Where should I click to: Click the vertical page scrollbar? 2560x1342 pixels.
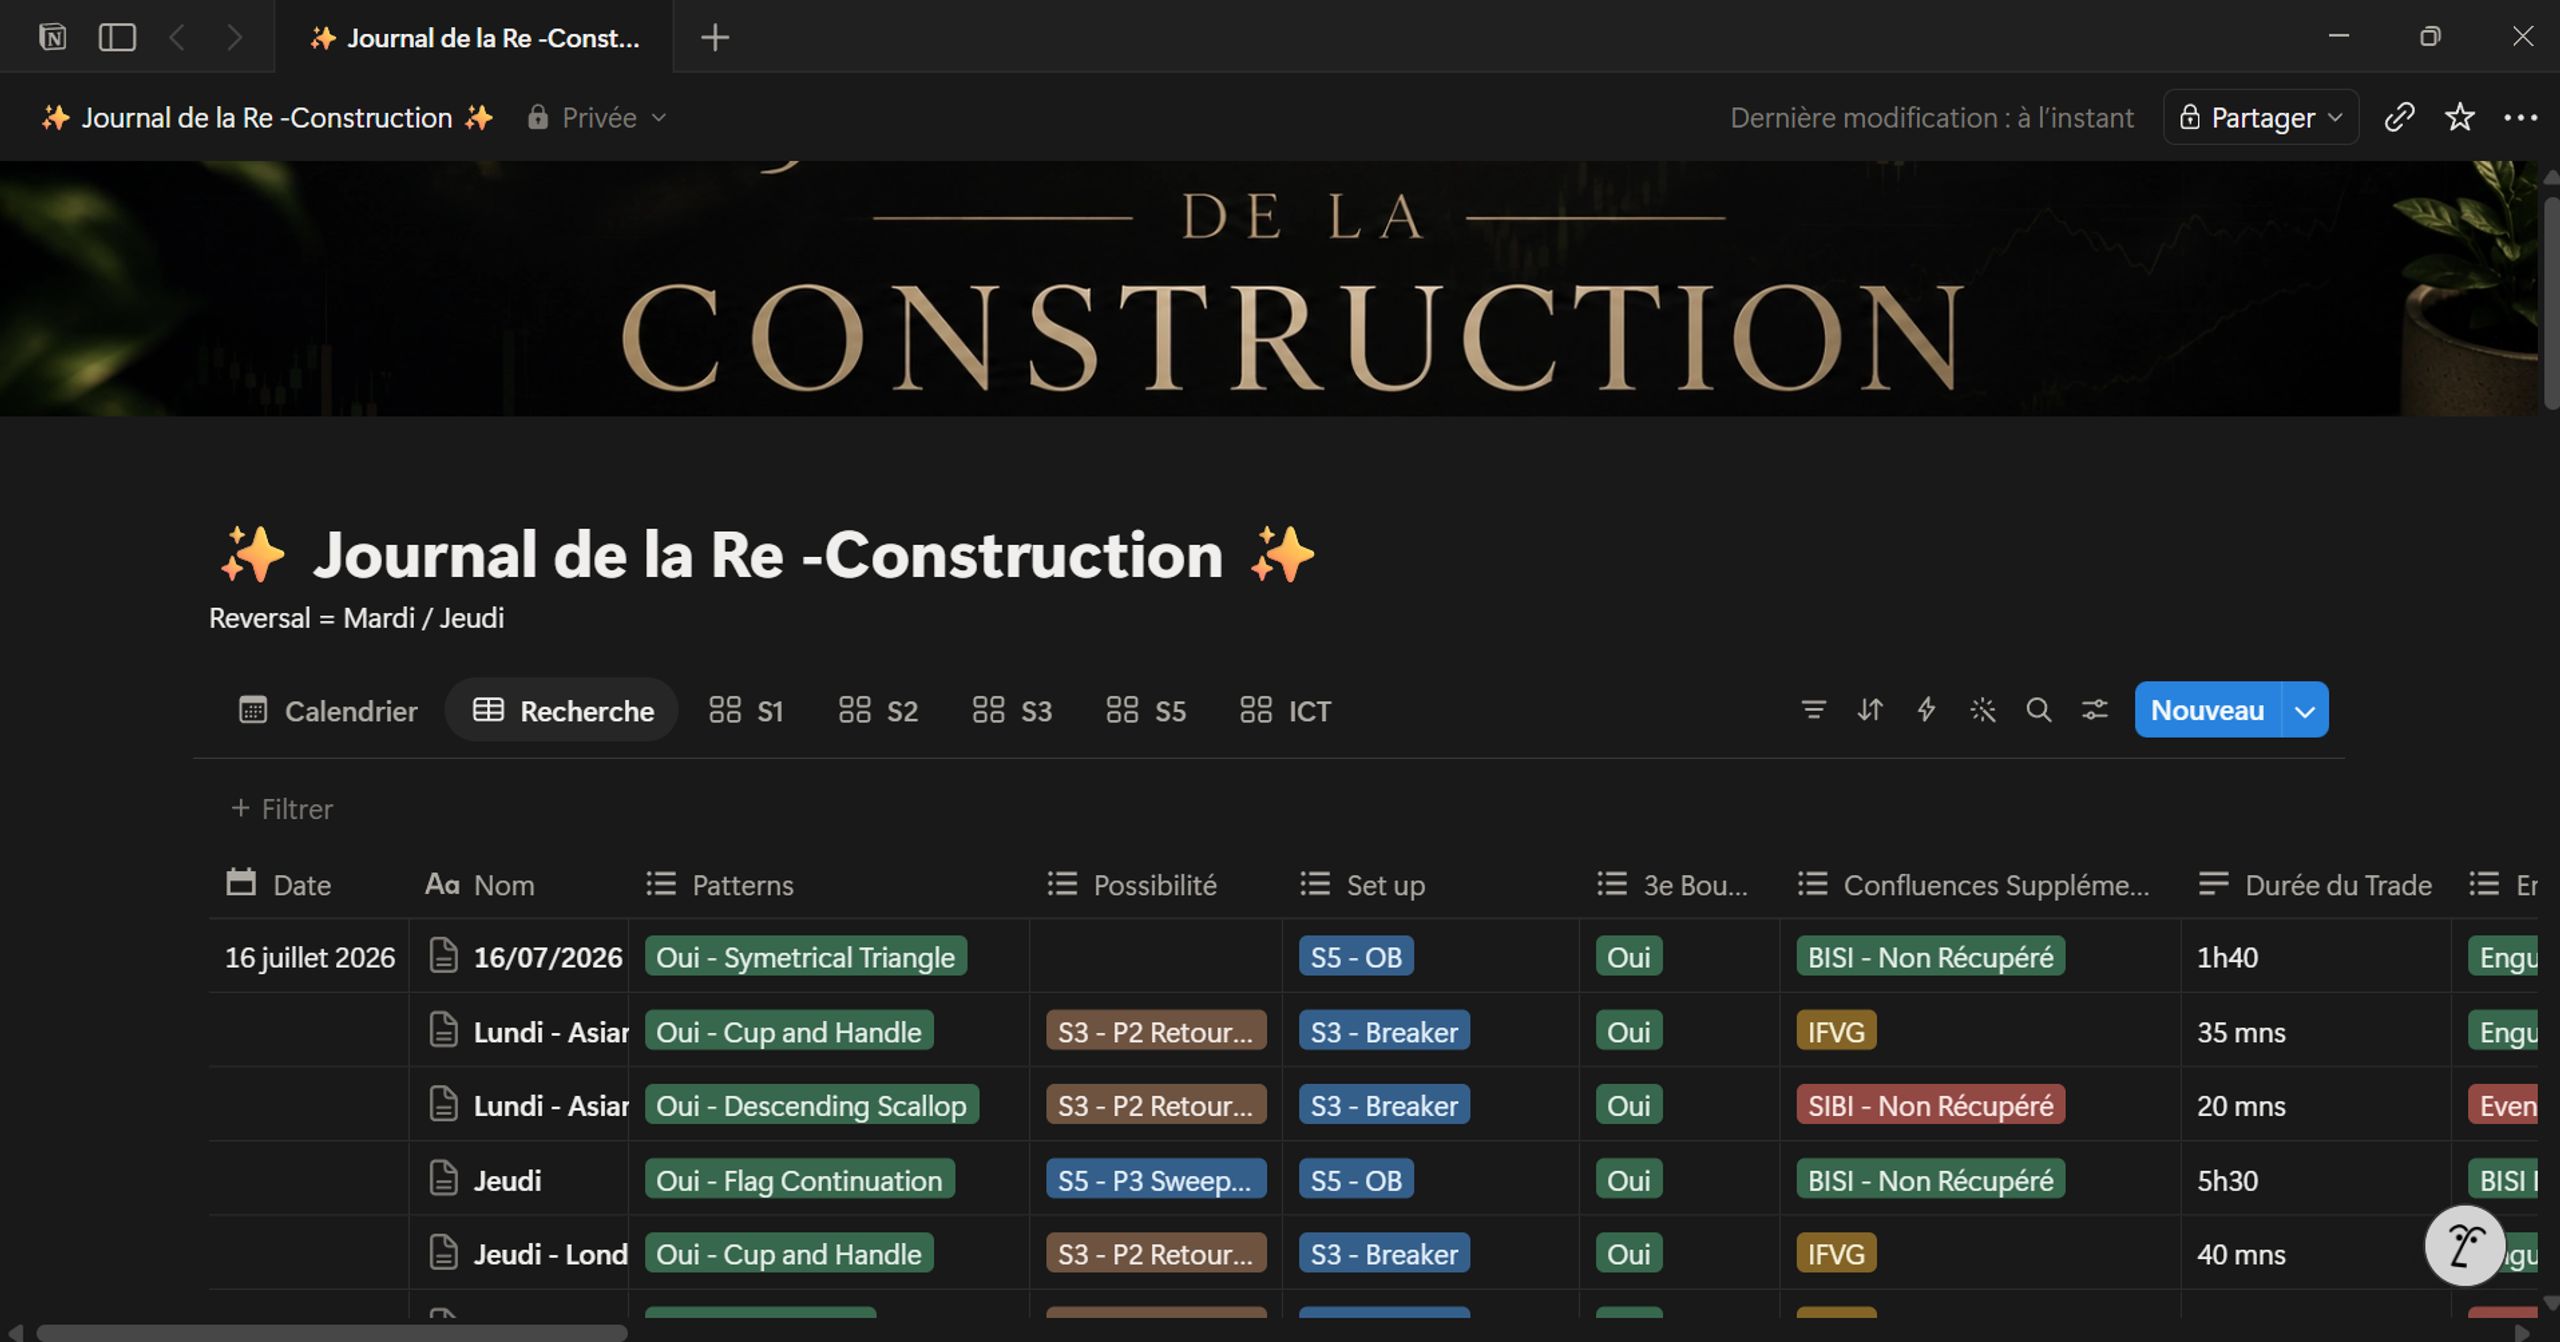point(2550,303)
